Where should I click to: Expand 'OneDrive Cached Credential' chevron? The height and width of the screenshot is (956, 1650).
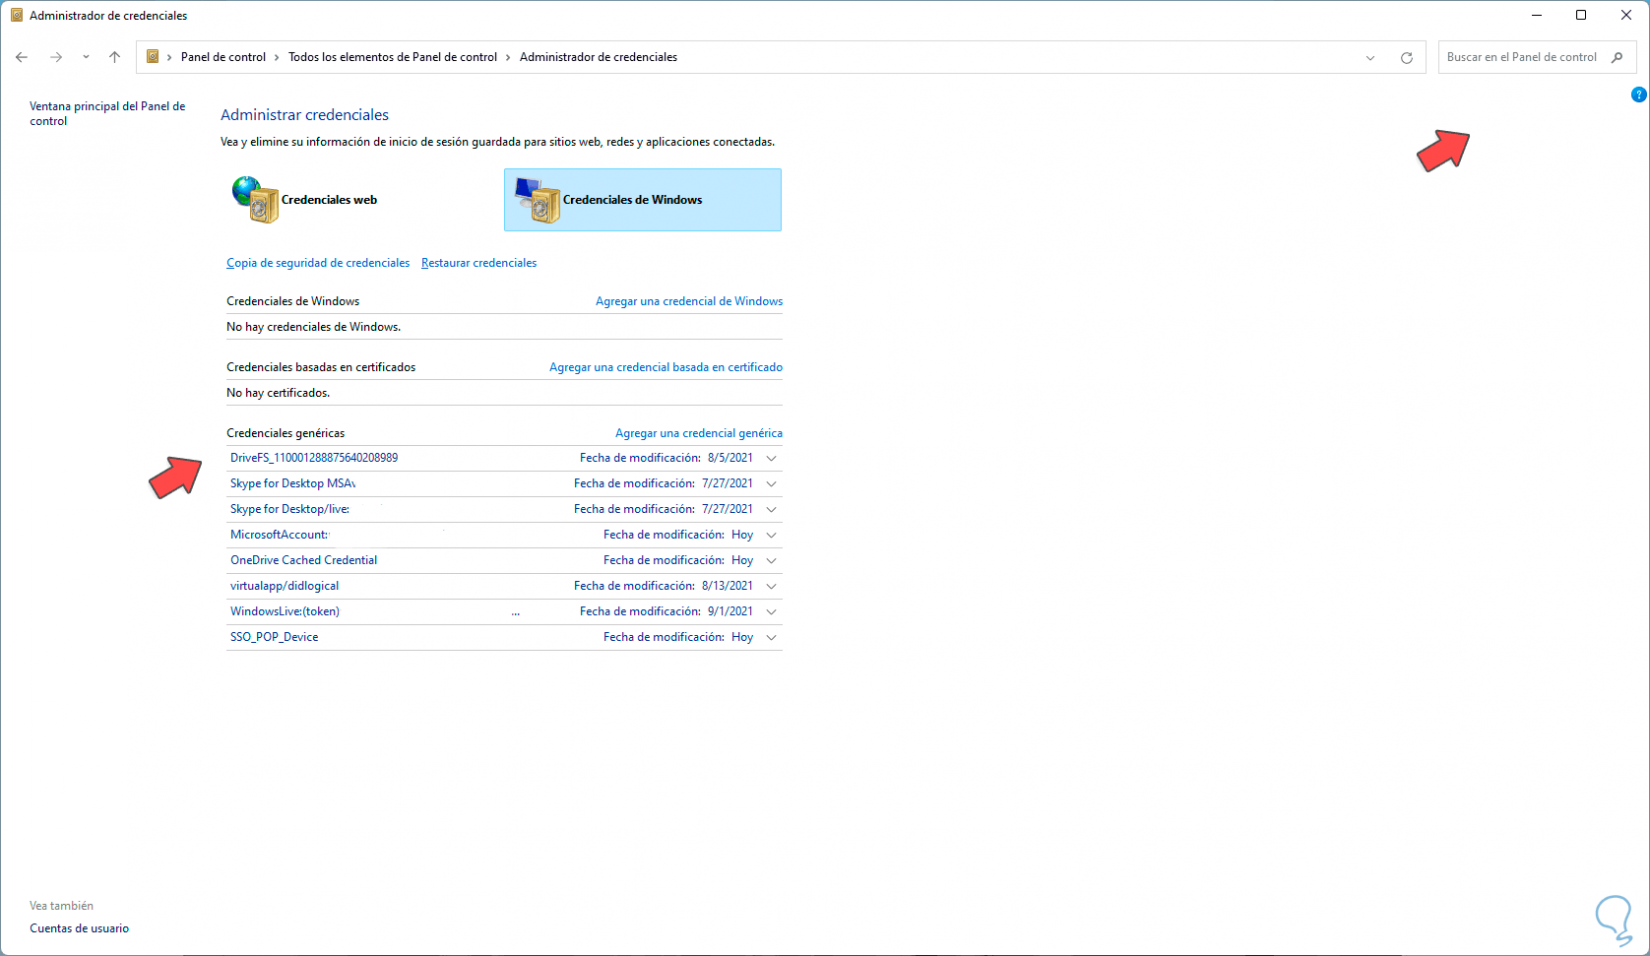pyautogui.click(x=771, y=561)
